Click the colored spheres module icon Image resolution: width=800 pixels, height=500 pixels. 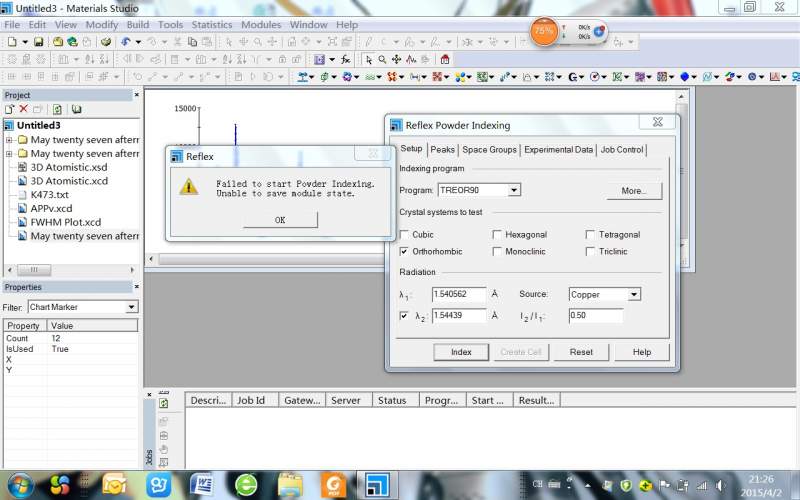point(460,77)
